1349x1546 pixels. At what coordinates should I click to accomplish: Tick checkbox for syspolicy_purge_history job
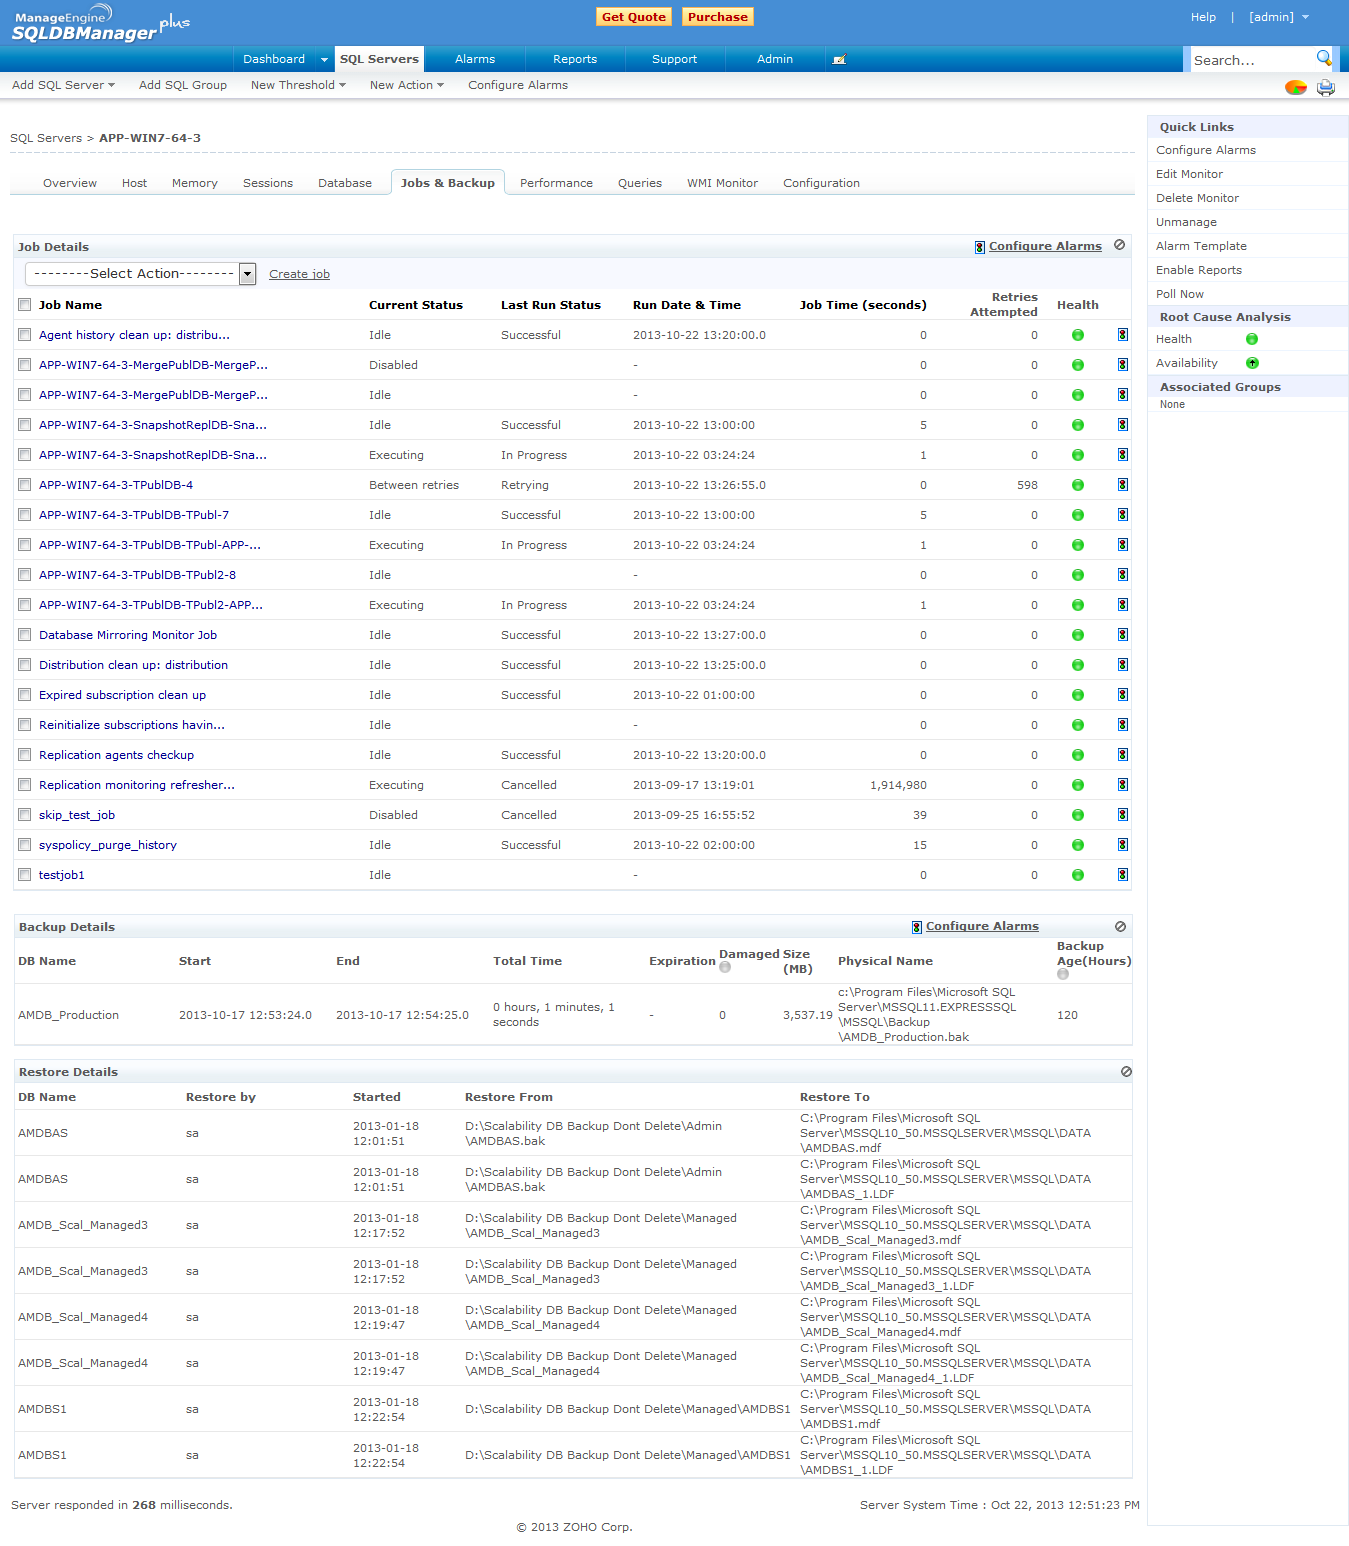pos(25,845)
